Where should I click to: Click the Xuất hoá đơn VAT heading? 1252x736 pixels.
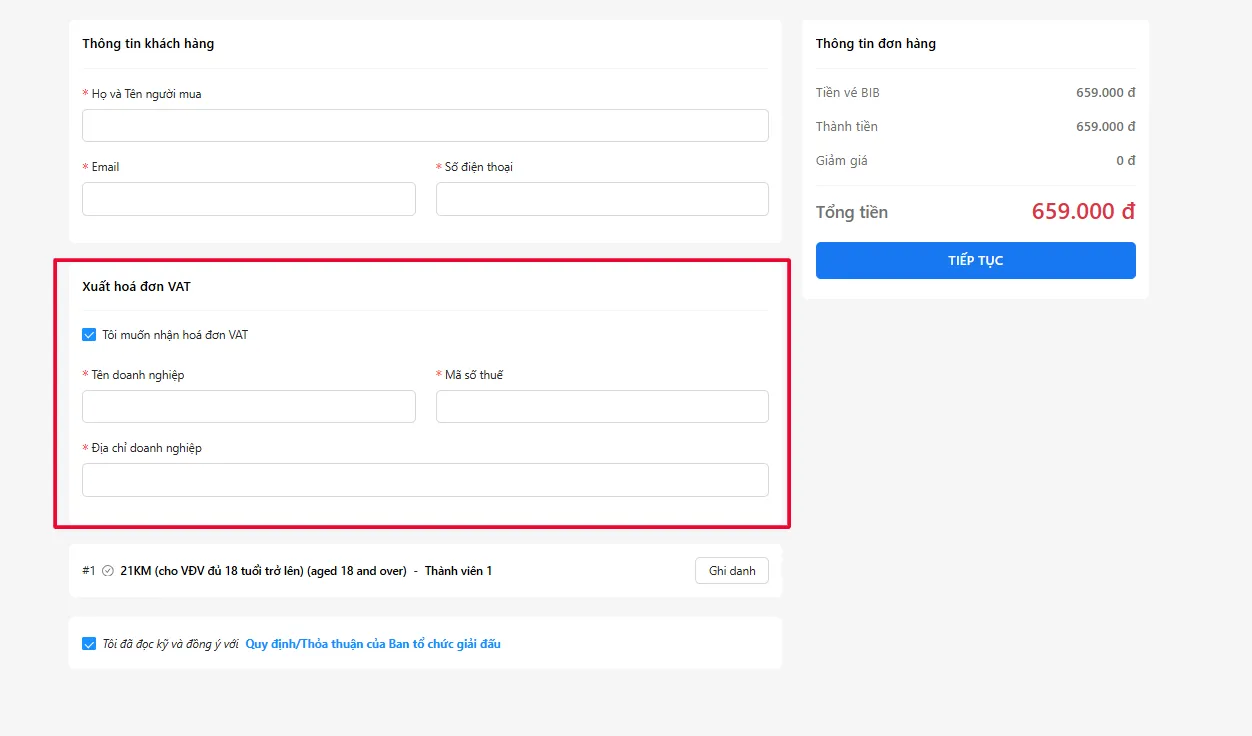[x=136, y=287]
